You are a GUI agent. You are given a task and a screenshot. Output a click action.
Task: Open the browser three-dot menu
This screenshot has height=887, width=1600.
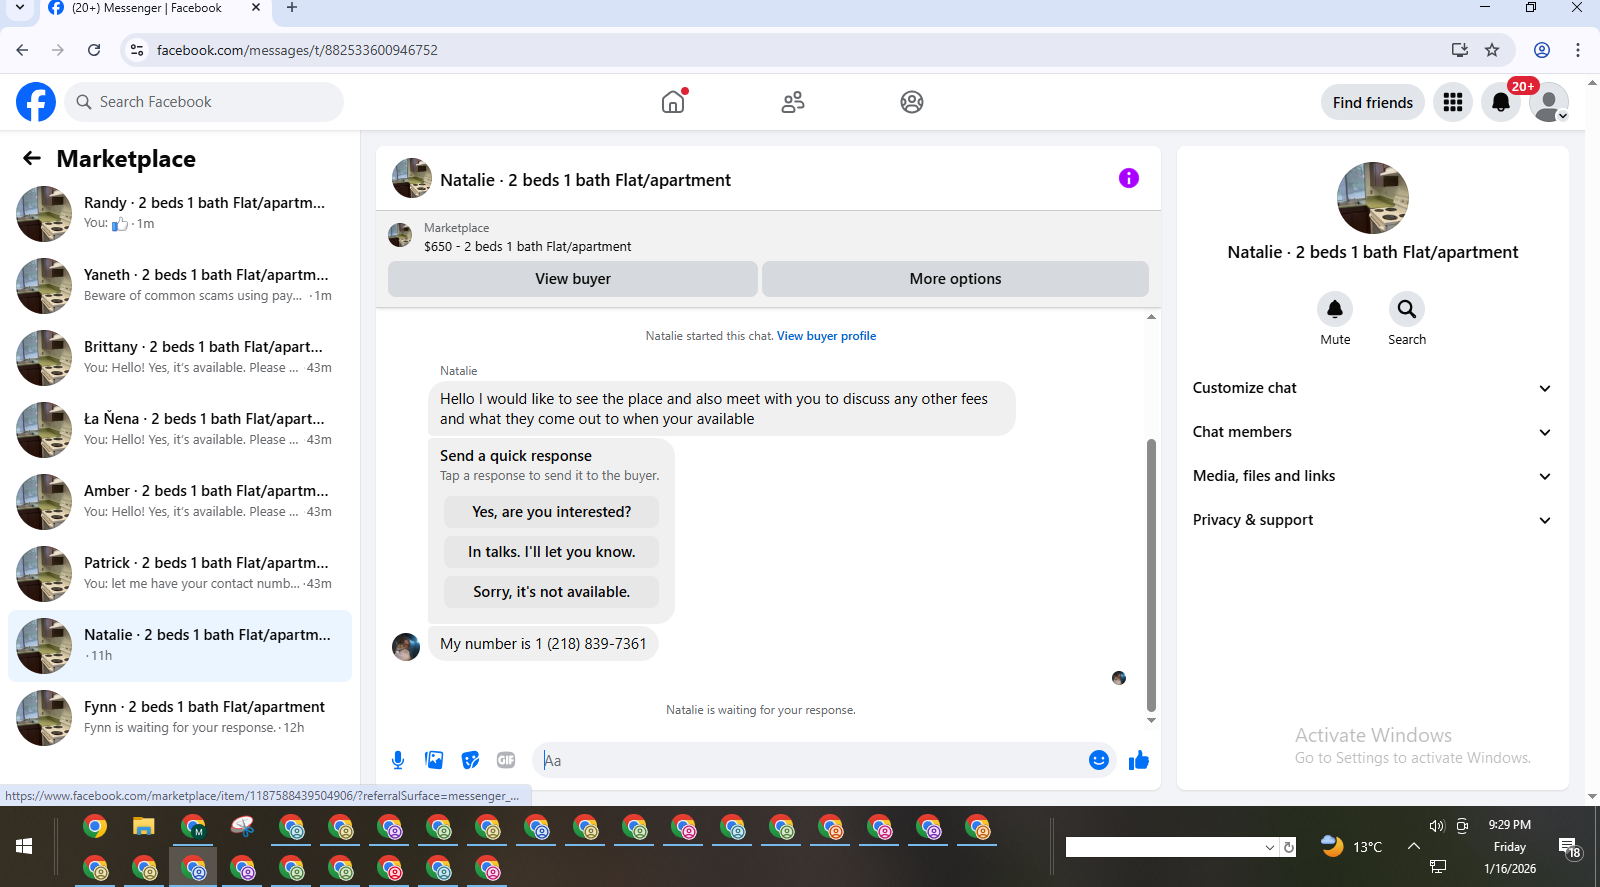coord(1578,50)
